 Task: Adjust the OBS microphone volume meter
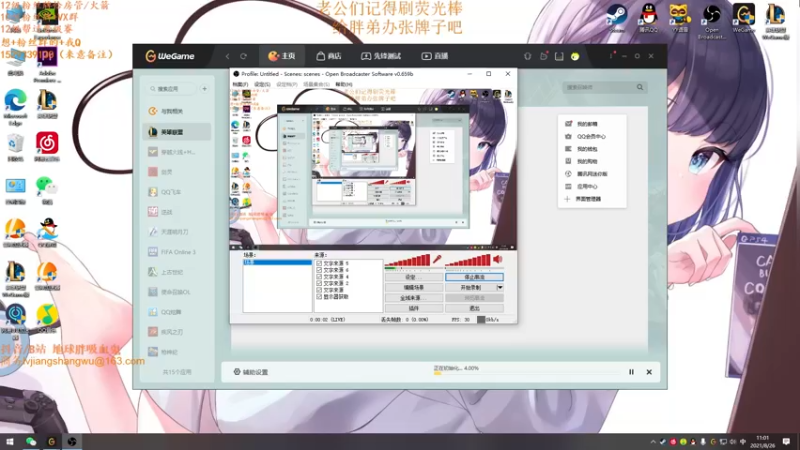click(407, 261)
